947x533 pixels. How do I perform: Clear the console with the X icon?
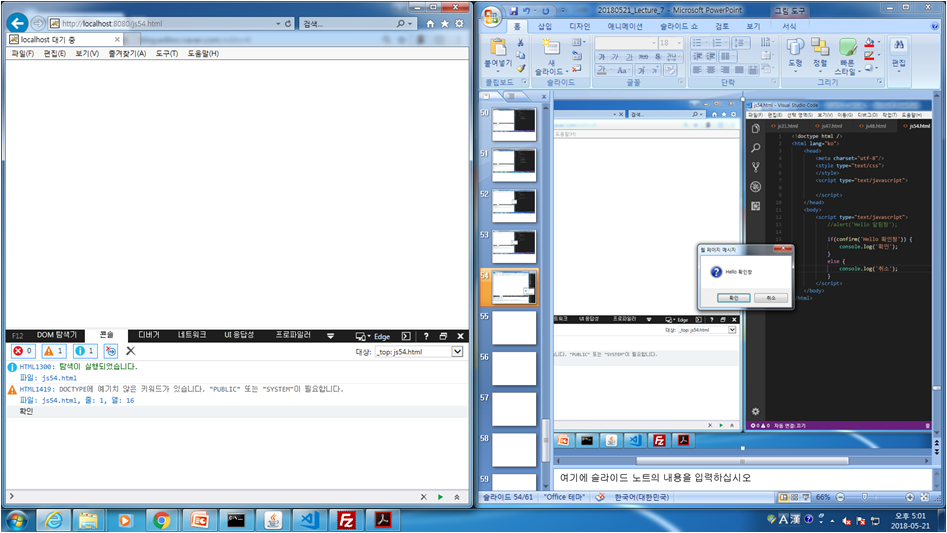click(x=130, y=351)
